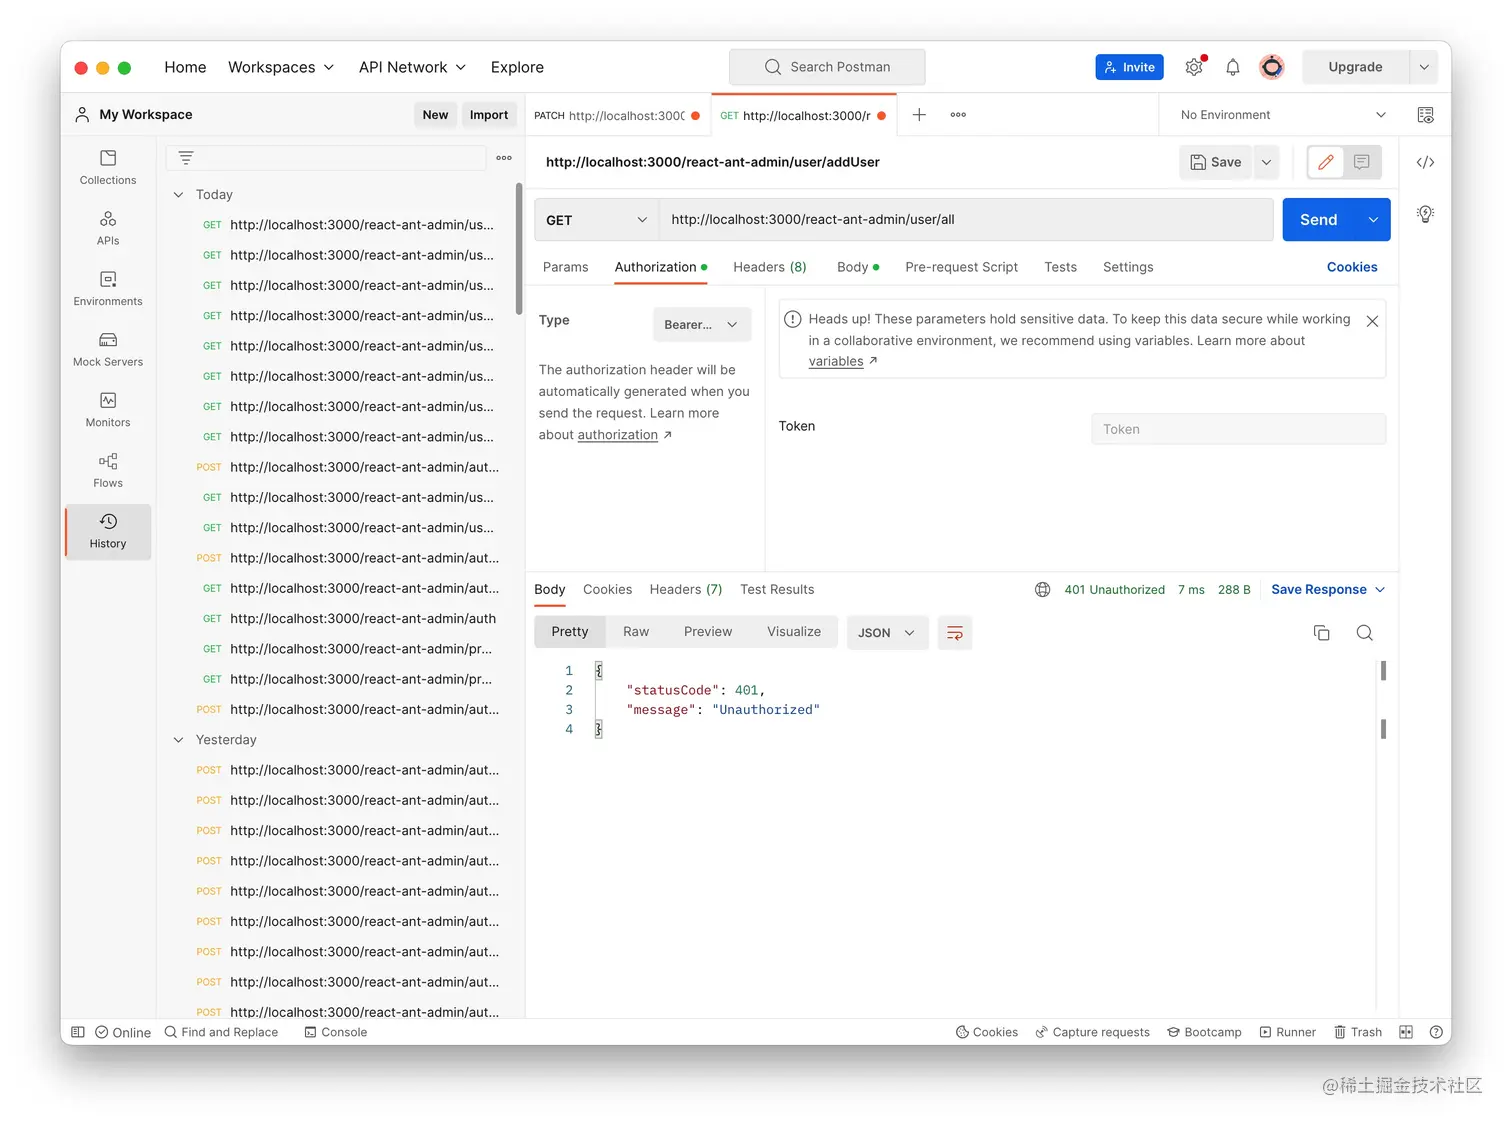Open the Save options dropdown arrow

1266,162
